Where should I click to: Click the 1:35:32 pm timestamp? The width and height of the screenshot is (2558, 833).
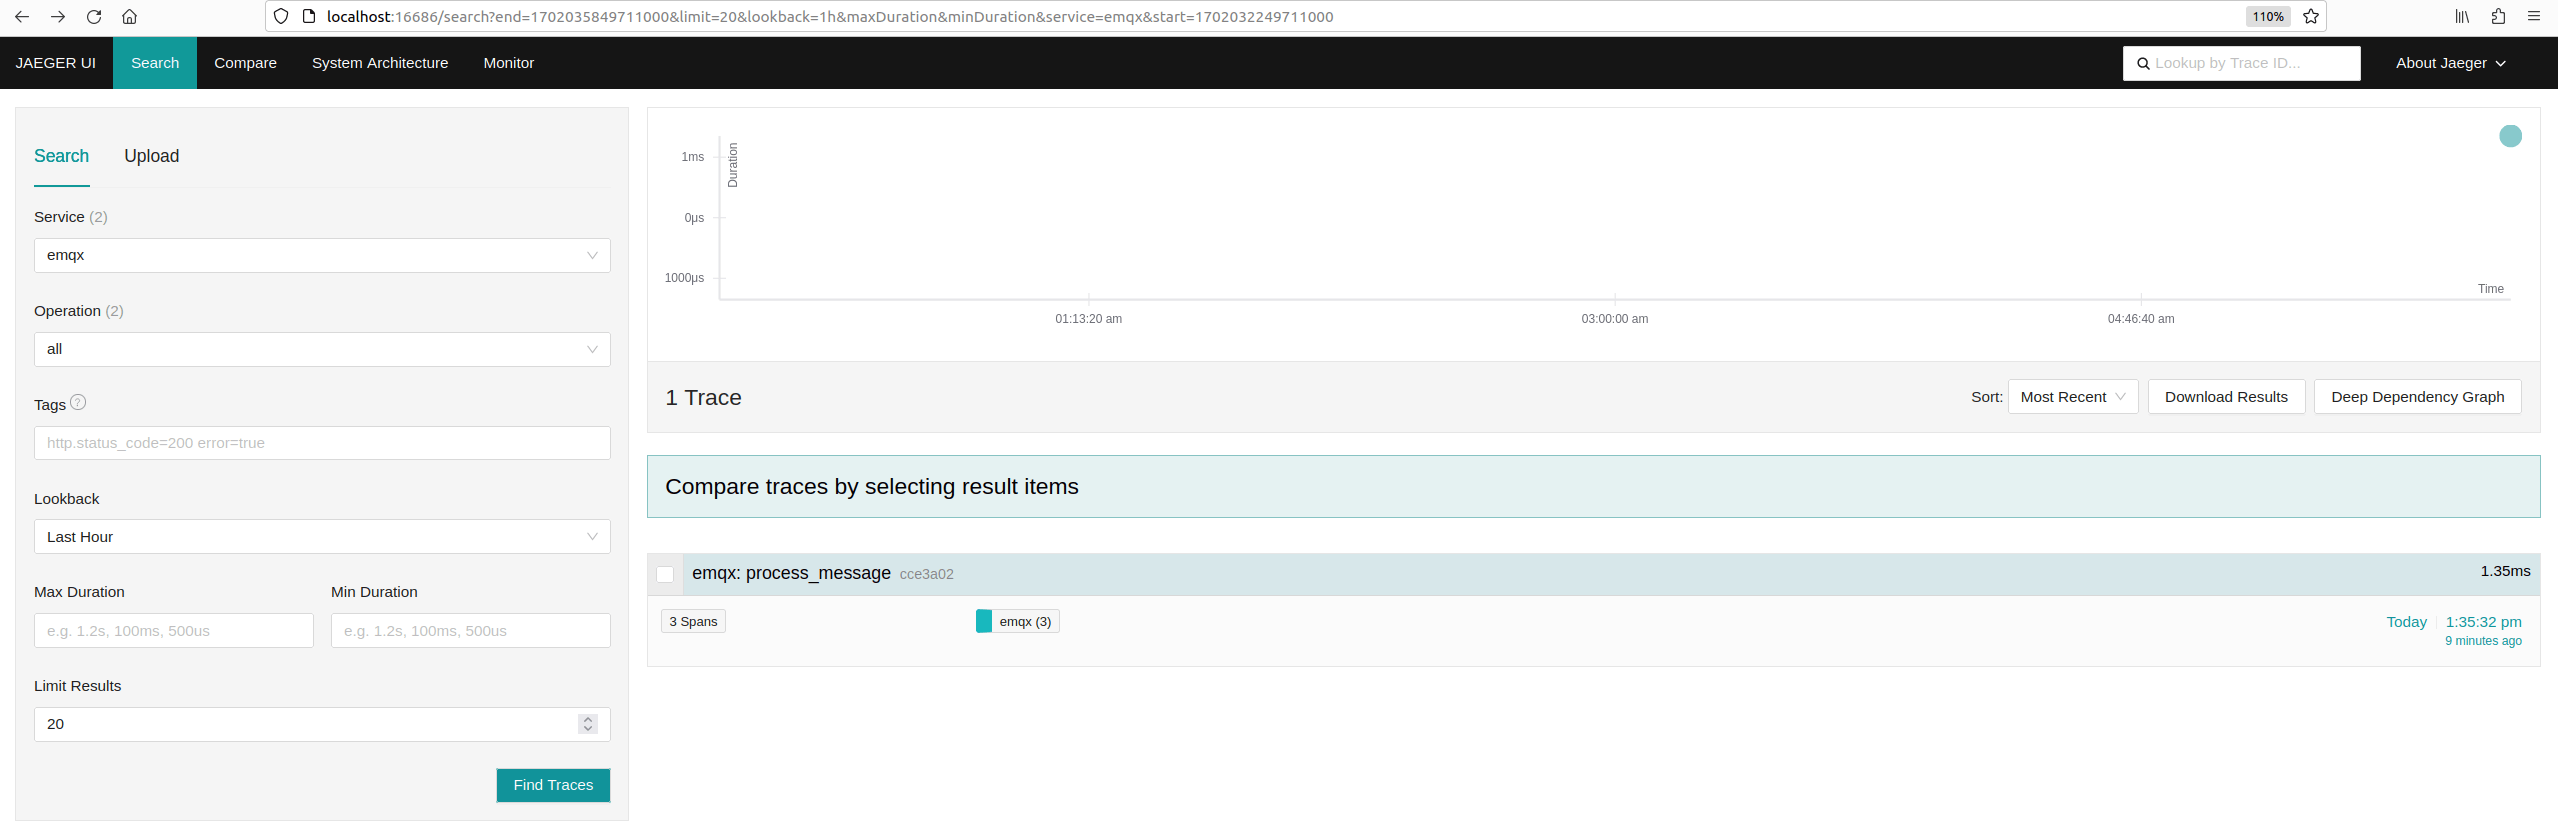tap(2483, 622)
